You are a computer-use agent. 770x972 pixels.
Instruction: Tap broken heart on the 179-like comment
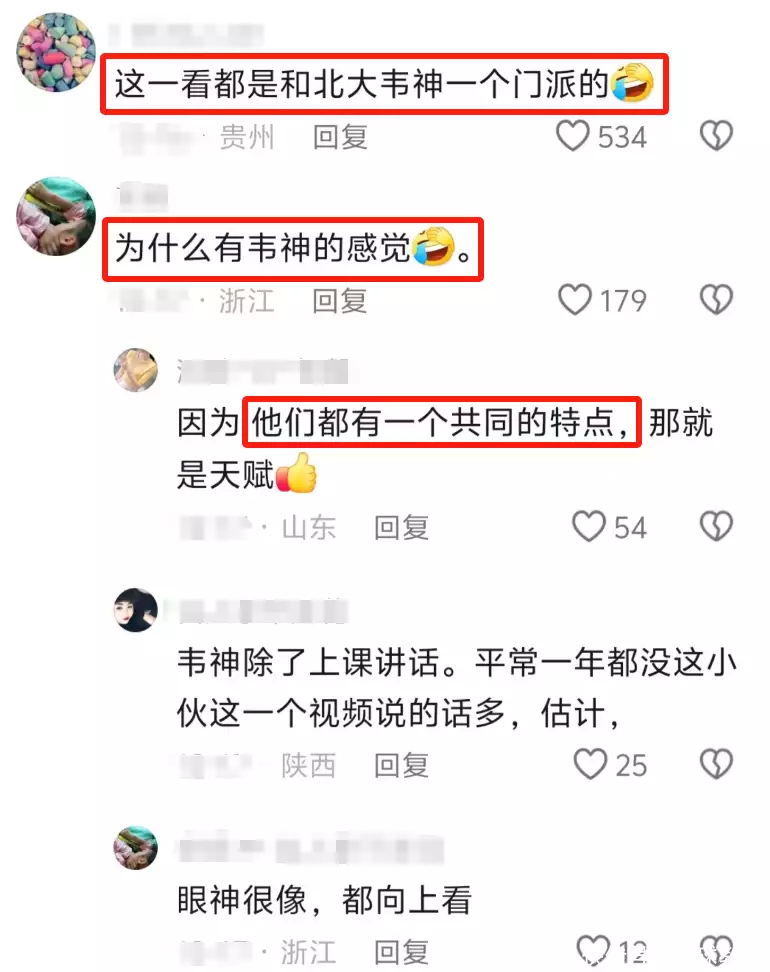(716, 299)
